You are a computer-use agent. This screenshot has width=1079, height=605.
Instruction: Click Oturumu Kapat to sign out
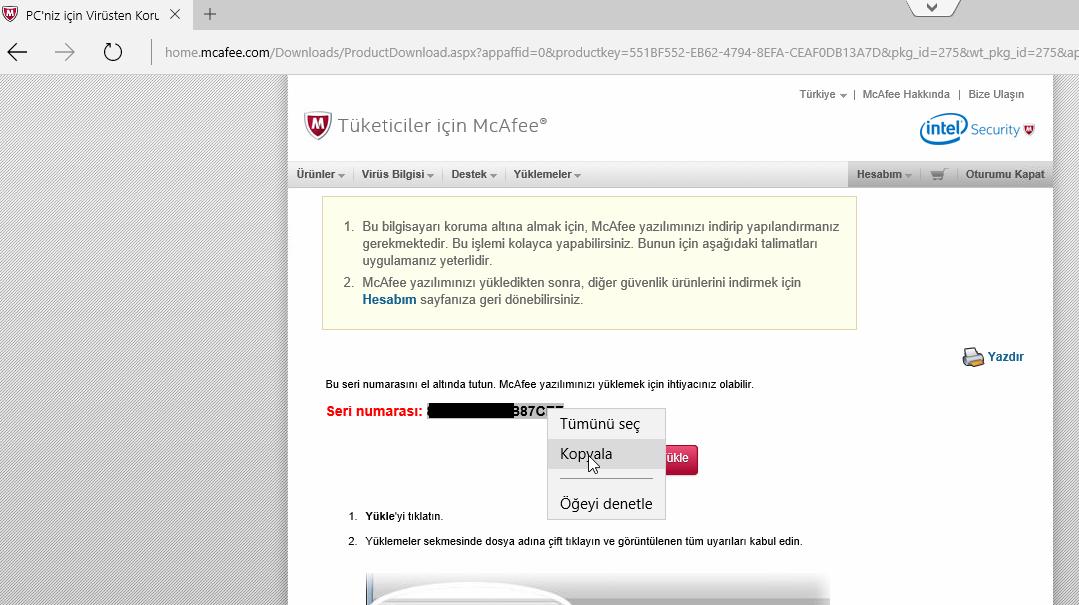(x=1003, y=173)
